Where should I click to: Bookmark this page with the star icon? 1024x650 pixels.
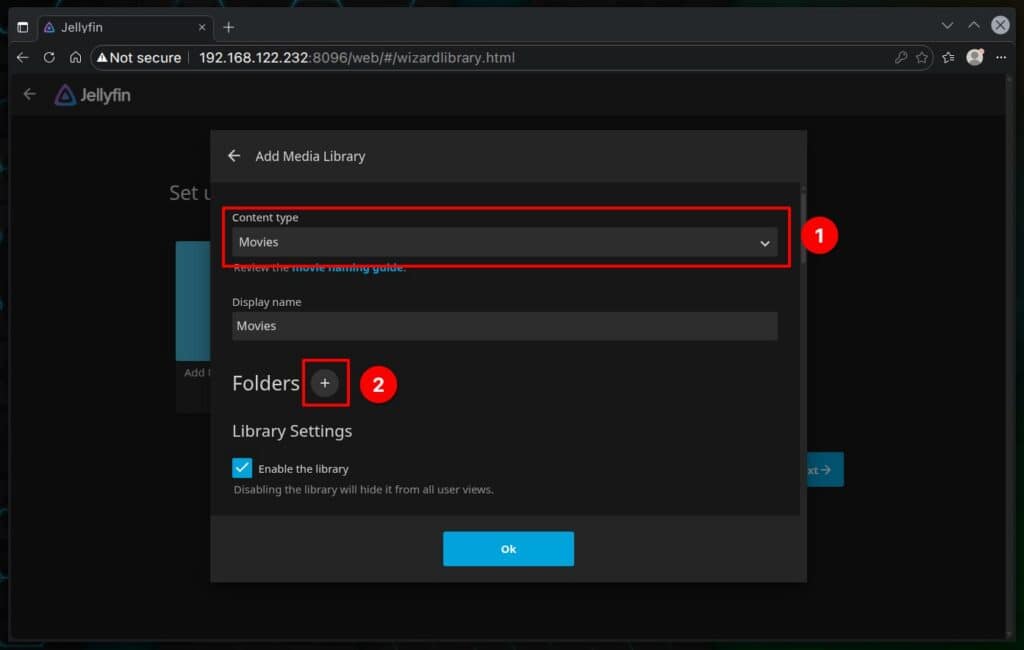tap(922, 58)
